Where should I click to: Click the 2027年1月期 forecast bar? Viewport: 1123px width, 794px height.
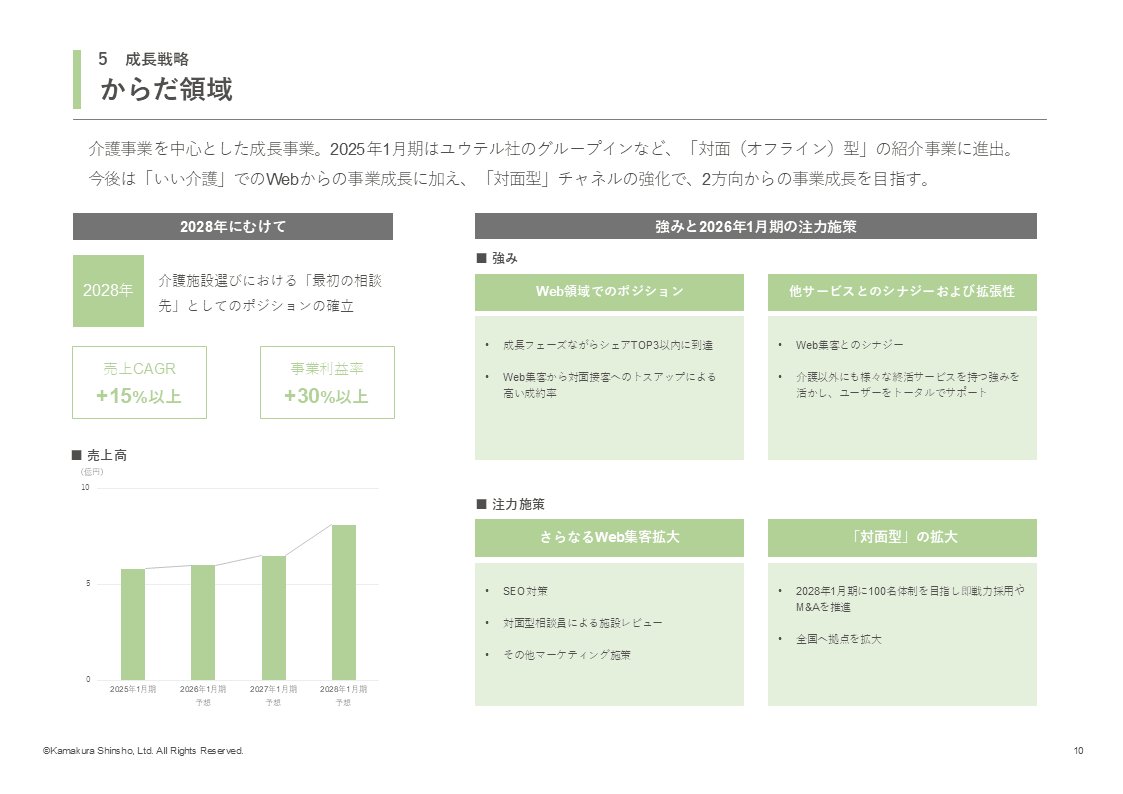point(273,617)
